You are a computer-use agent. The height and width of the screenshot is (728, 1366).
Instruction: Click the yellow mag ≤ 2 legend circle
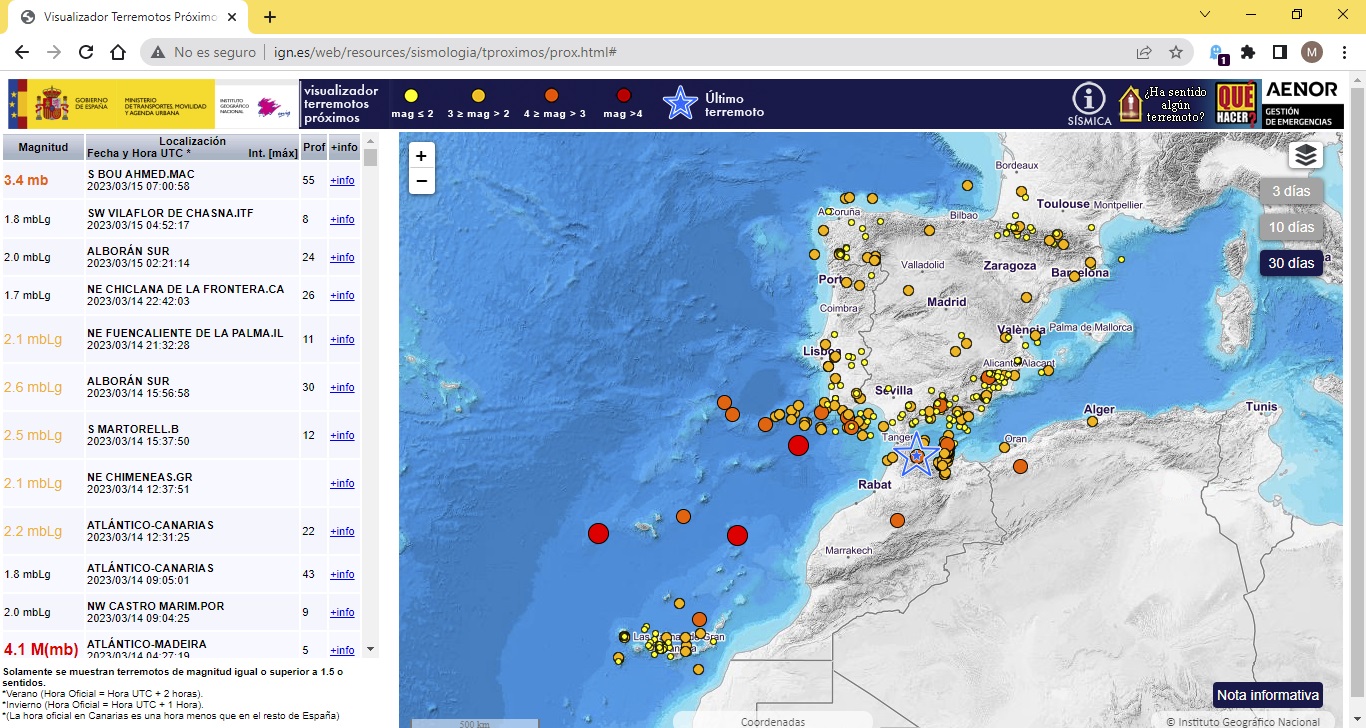pyautogui.click(x=410, y=96)
